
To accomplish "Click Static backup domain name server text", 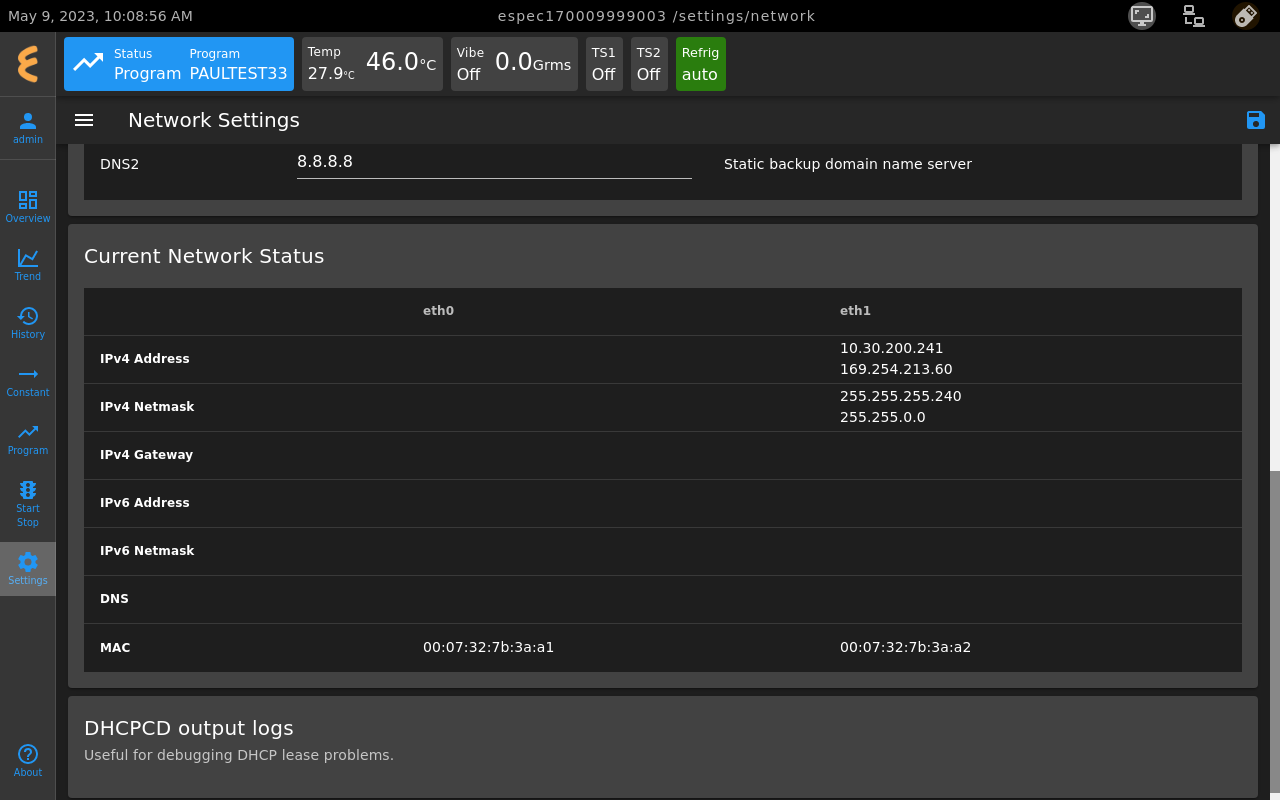I will click(848, 164).
